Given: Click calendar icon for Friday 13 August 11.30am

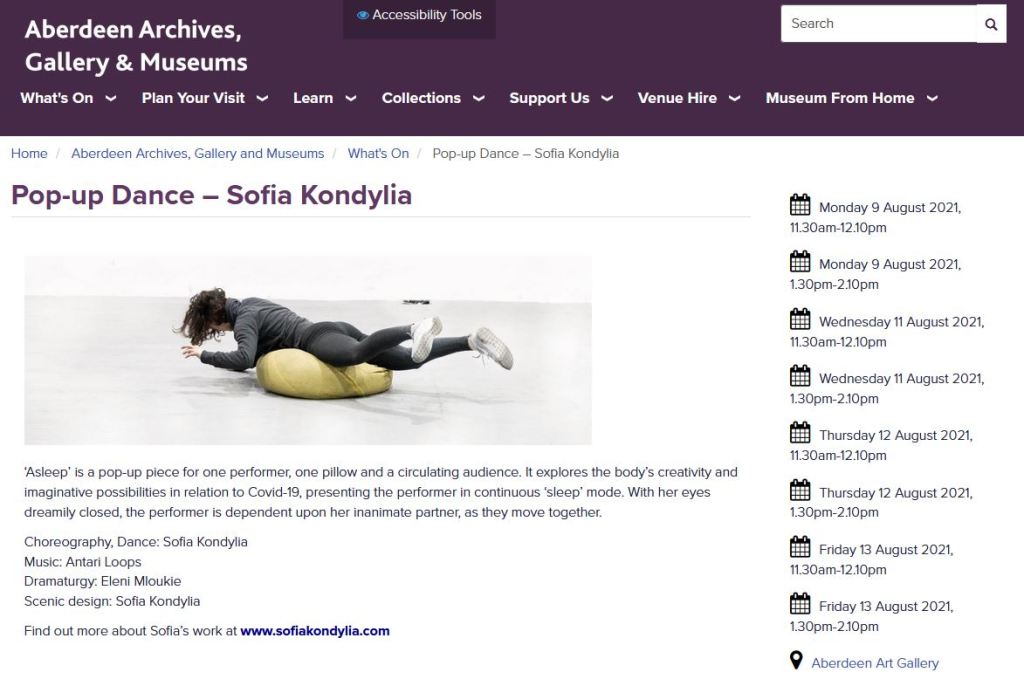Looking at the screenshot, I should pos(800,547).
